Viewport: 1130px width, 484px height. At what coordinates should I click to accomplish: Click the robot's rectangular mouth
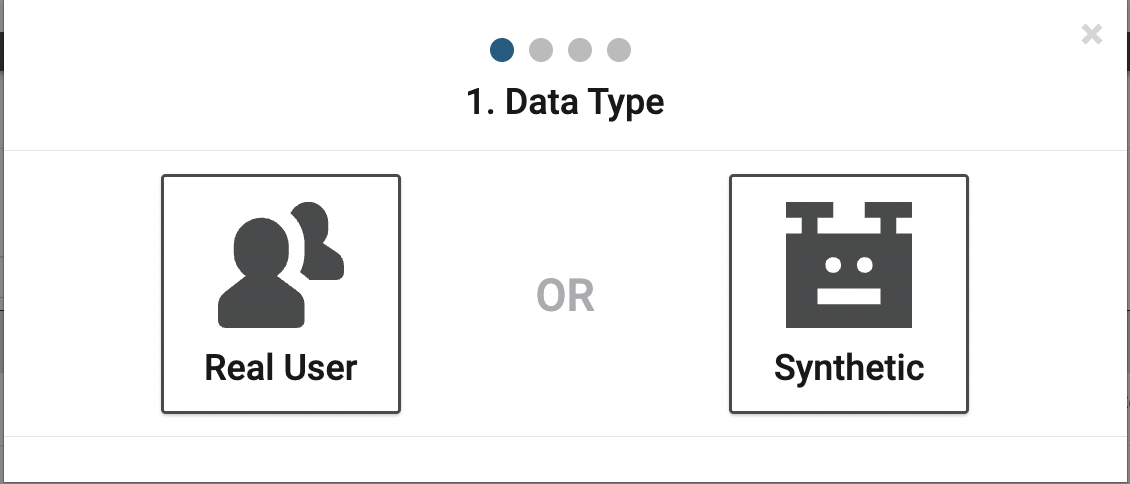click(849, 296)
